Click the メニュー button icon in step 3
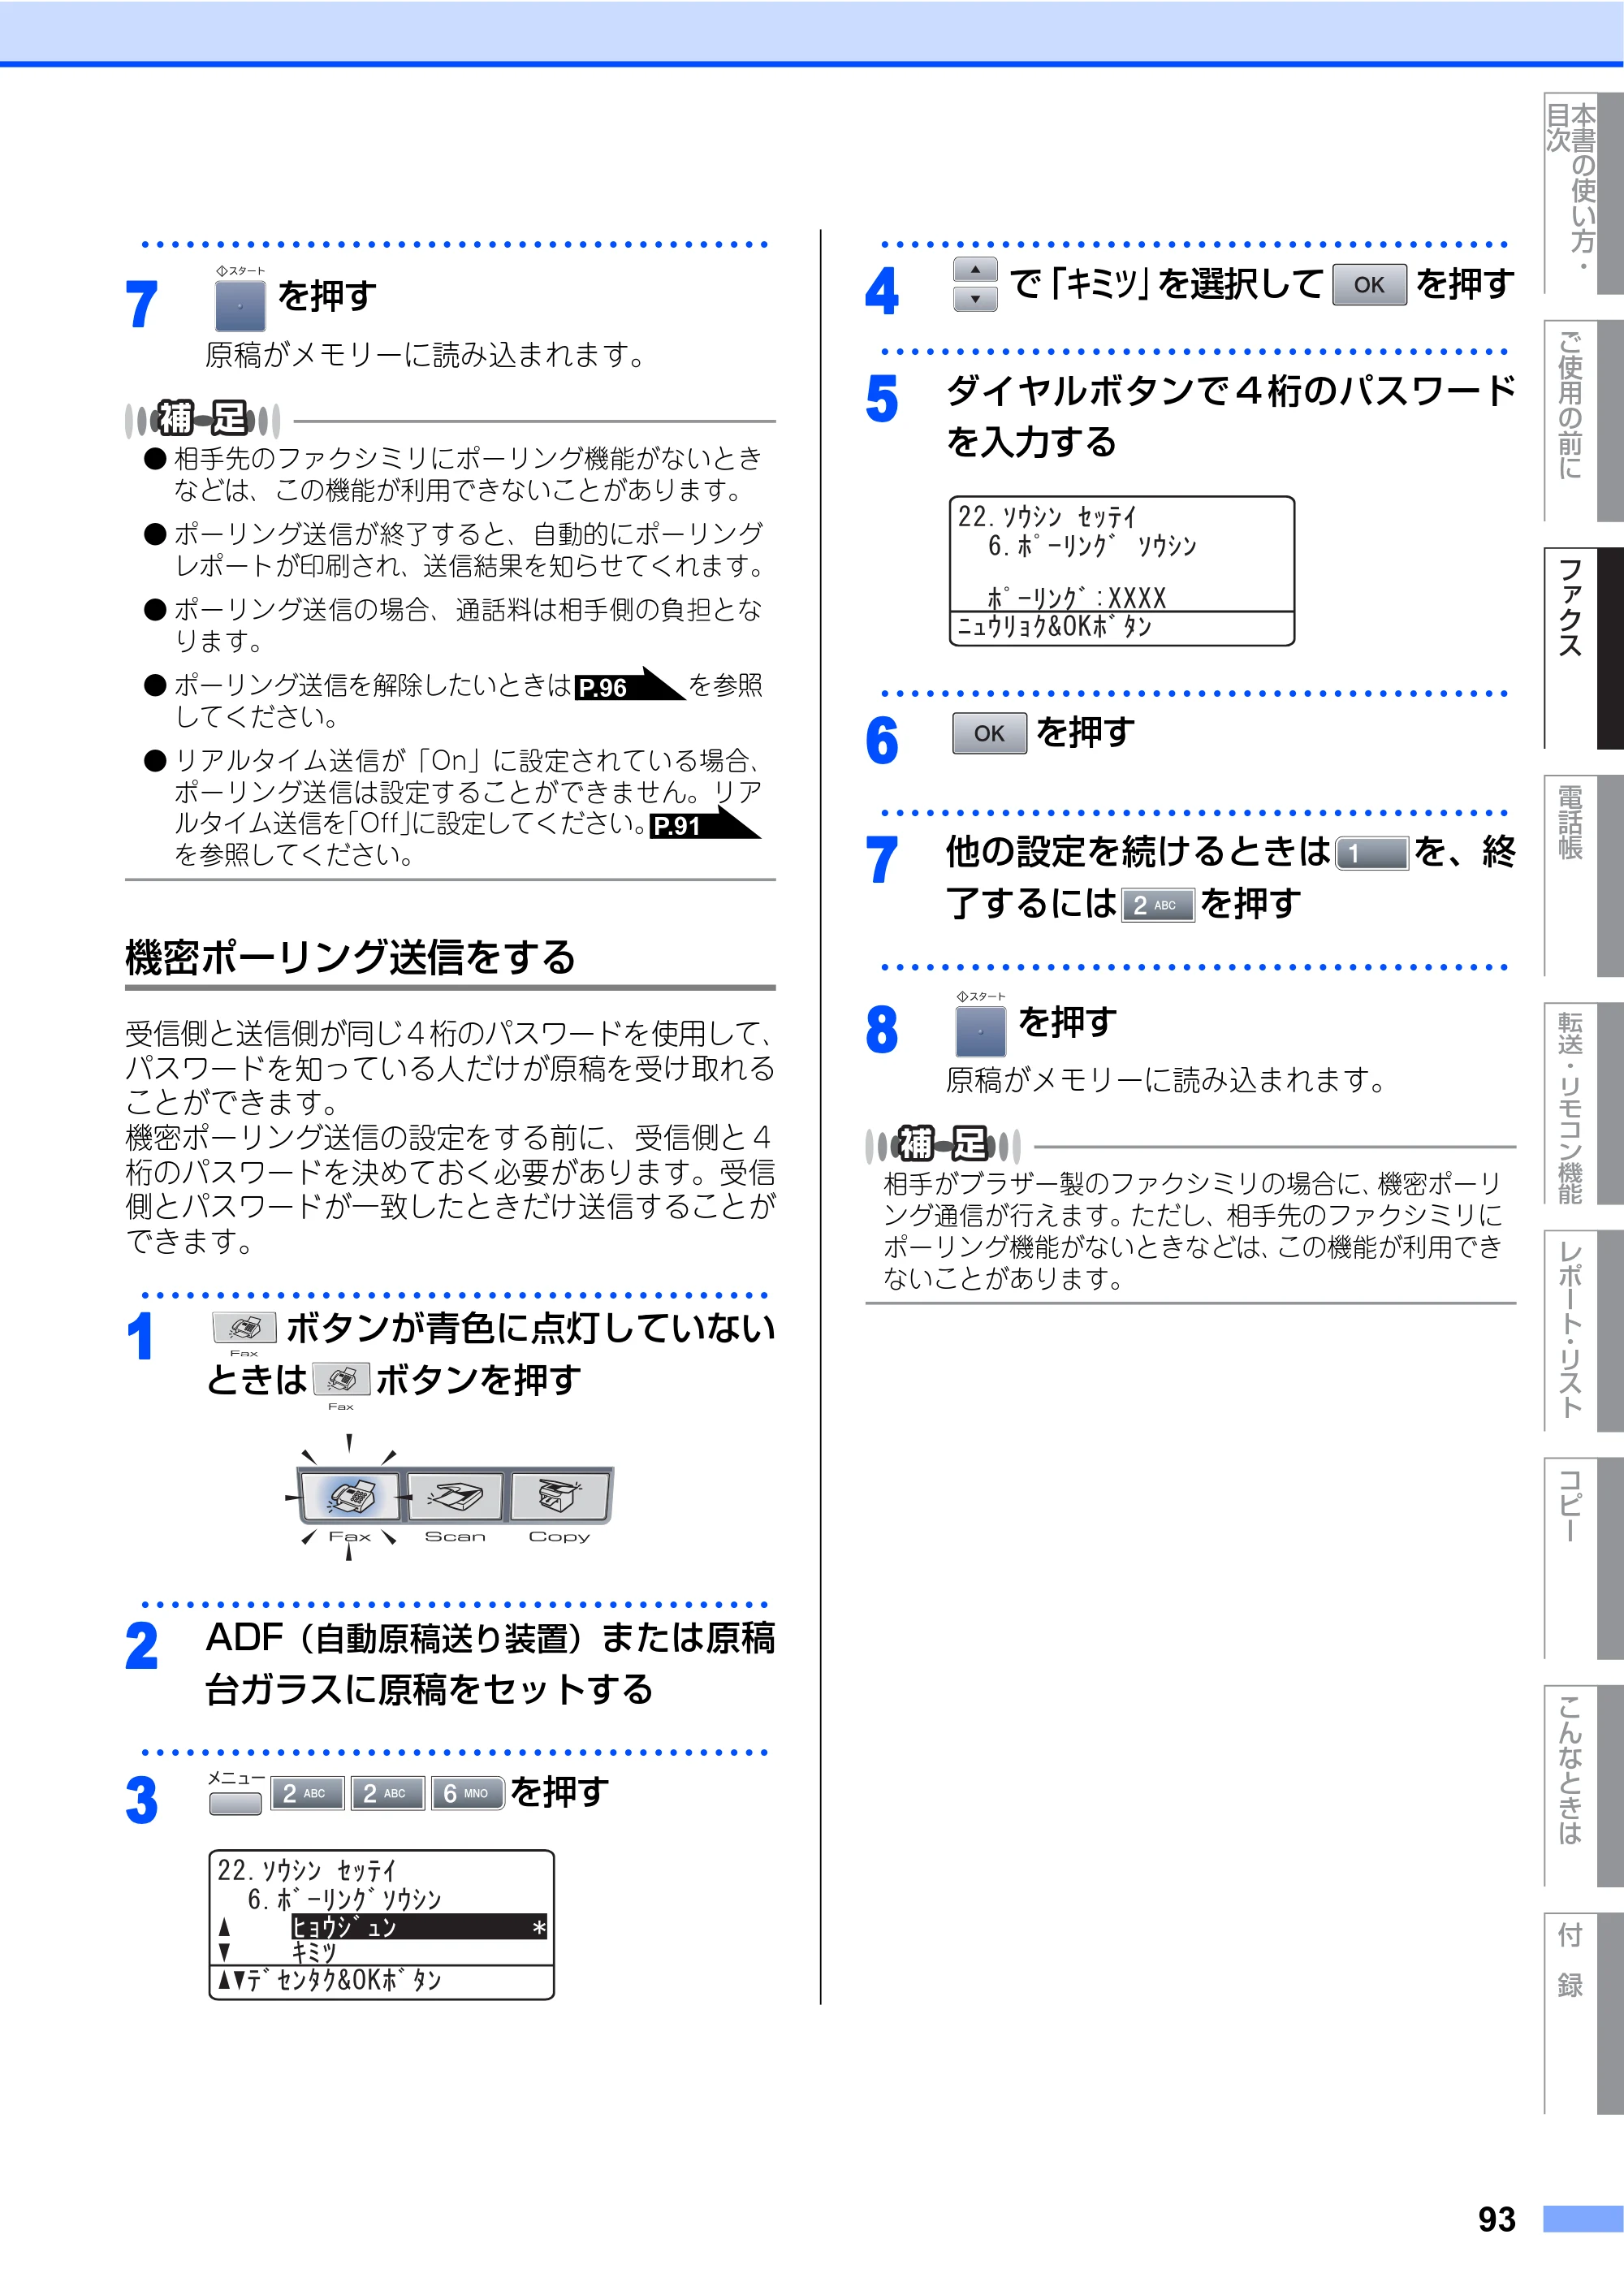This screenshot has height=2295, width=1624. tap(235, 1802)
